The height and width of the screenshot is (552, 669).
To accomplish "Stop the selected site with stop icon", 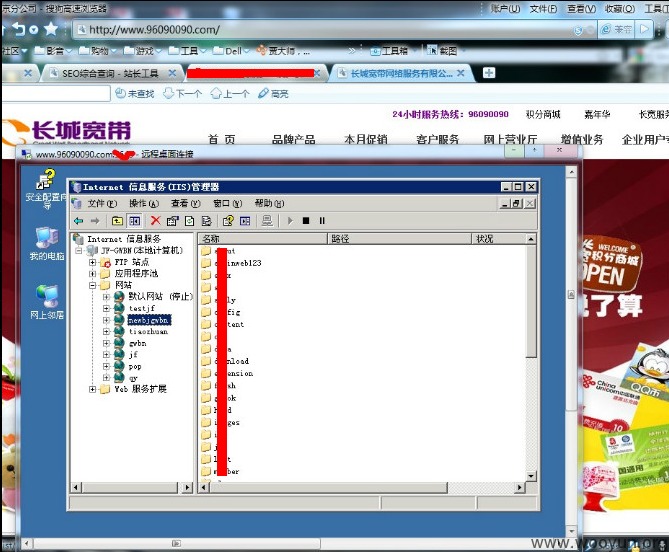I will tap(306, 221).
